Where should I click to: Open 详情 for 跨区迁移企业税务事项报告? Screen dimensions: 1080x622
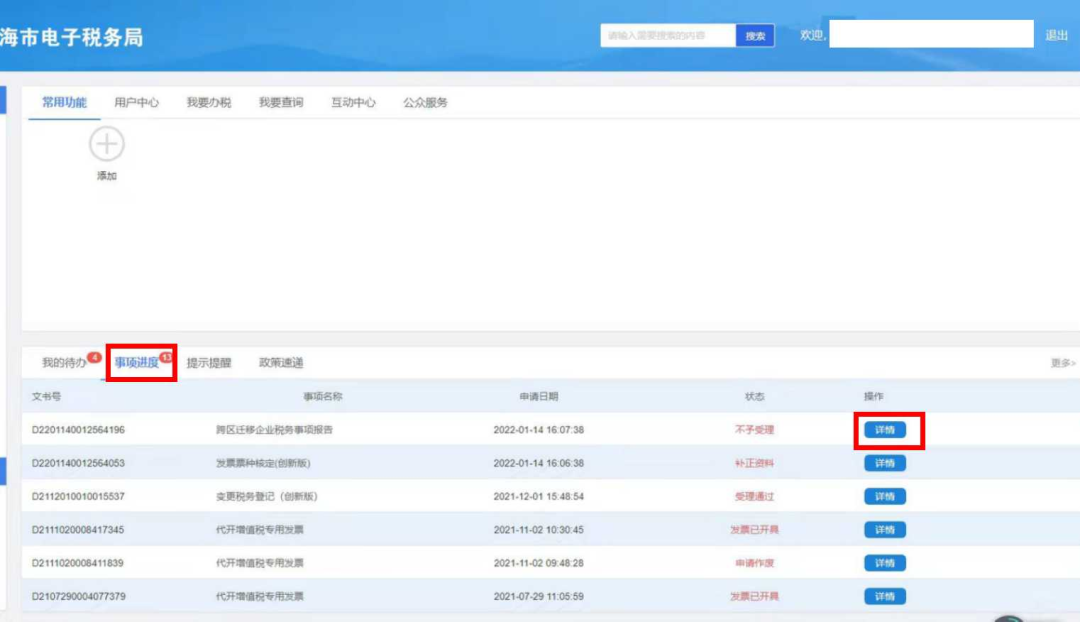885,430
